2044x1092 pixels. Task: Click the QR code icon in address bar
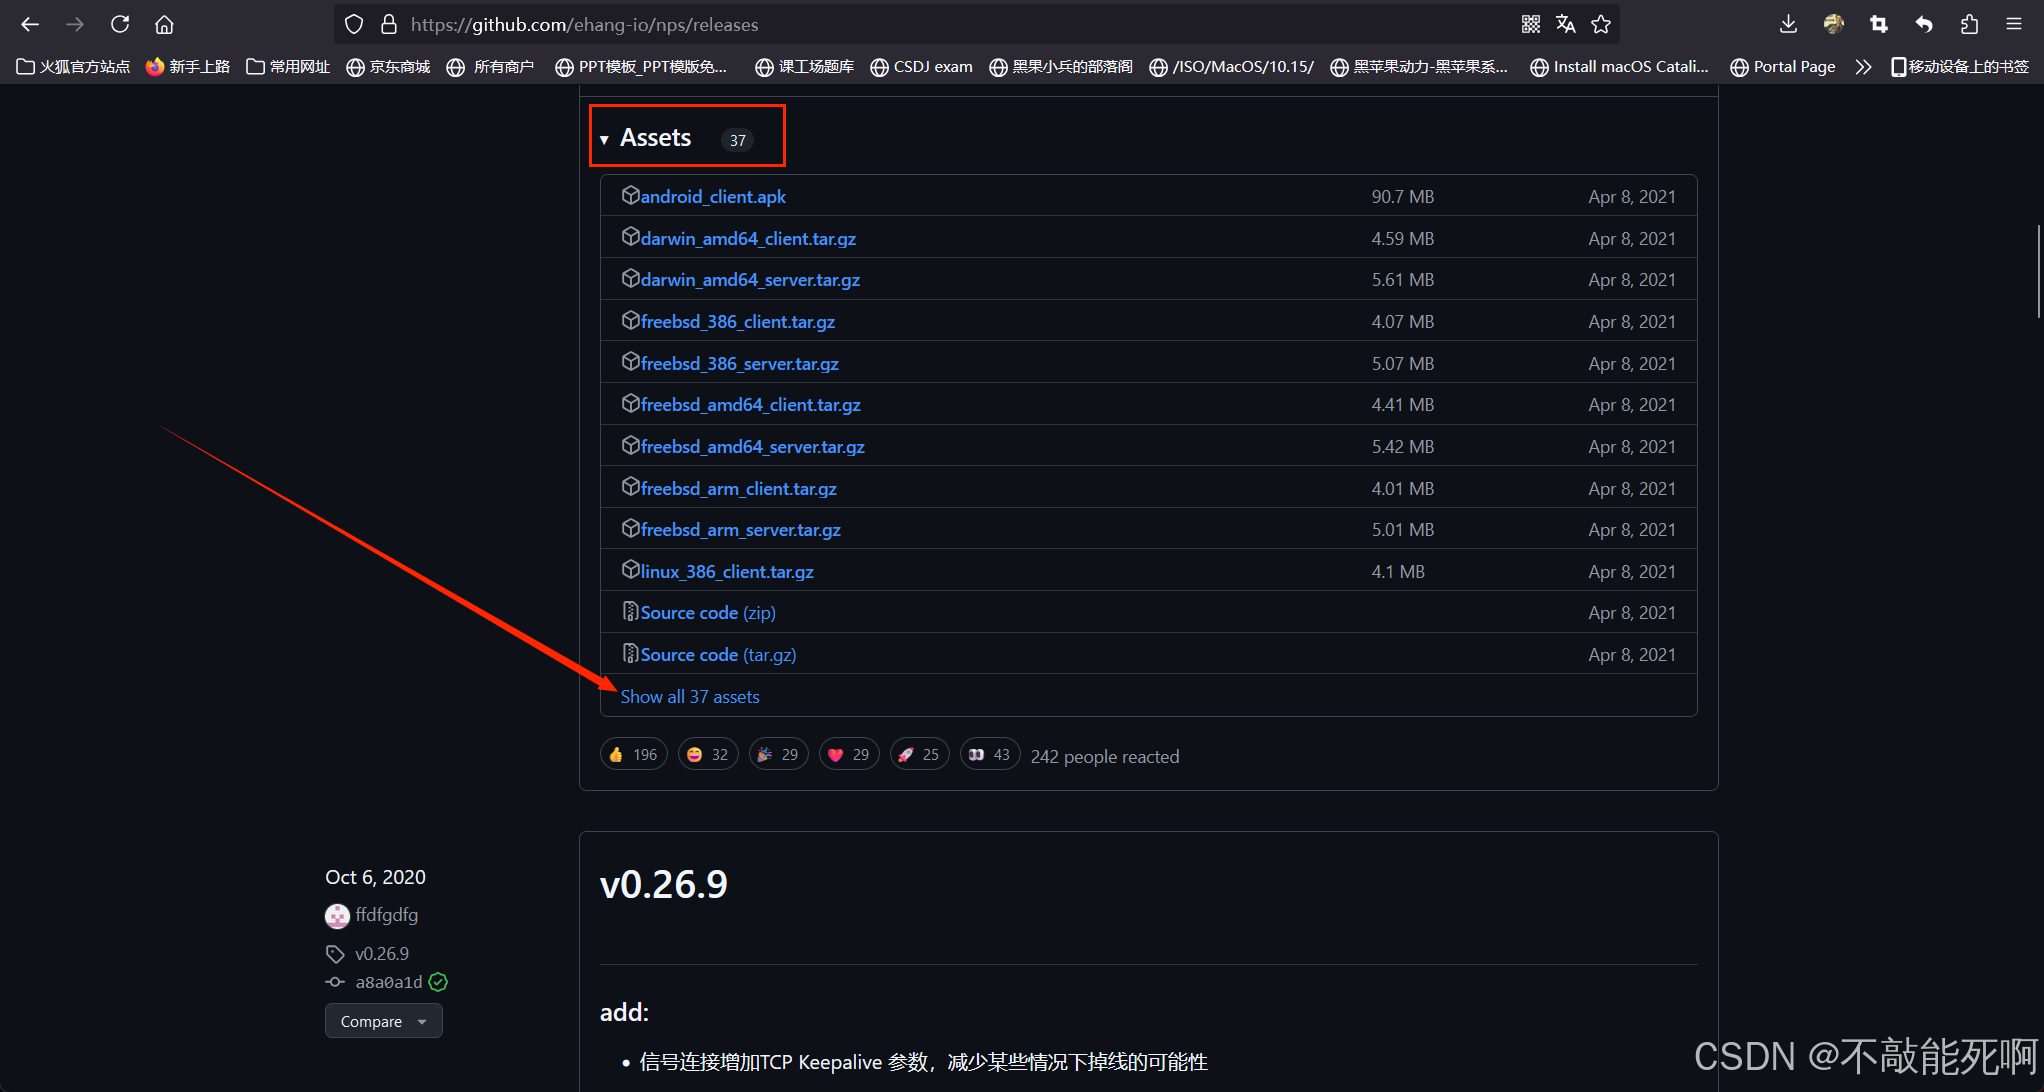click(1530, 24)
